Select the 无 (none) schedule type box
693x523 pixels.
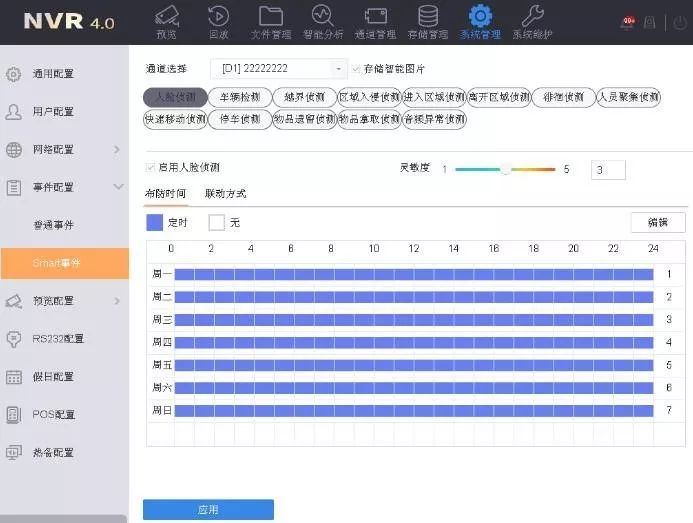click(x=216, y=222)
